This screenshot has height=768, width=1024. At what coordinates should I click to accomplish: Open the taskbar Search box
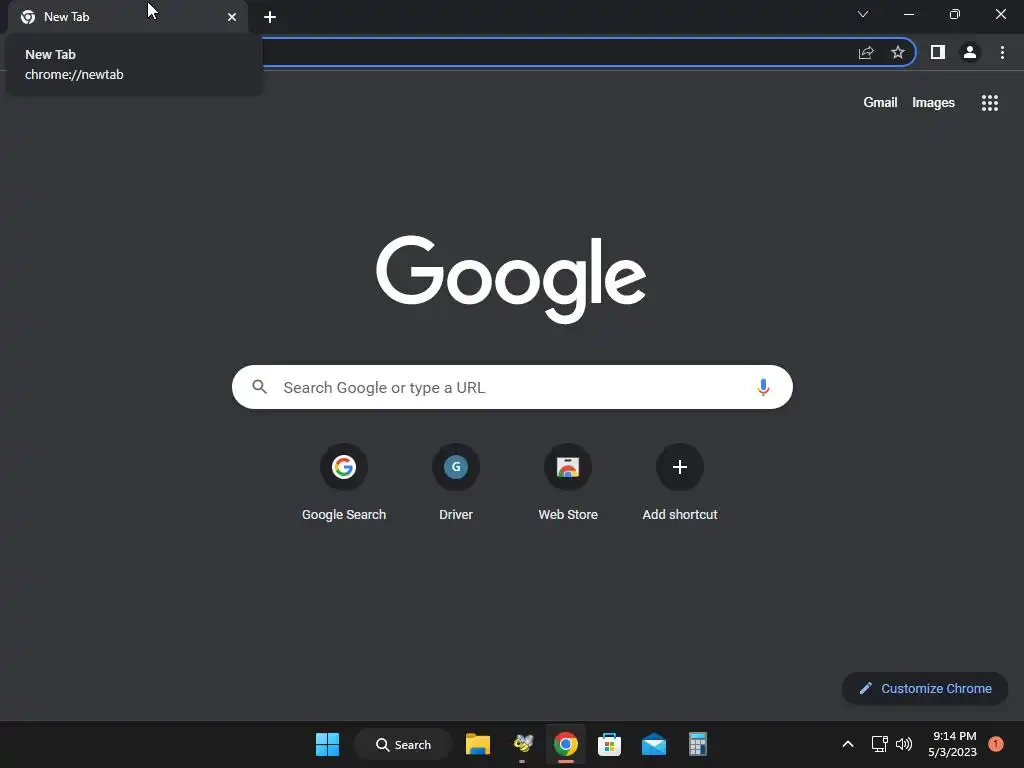(403, 744)
